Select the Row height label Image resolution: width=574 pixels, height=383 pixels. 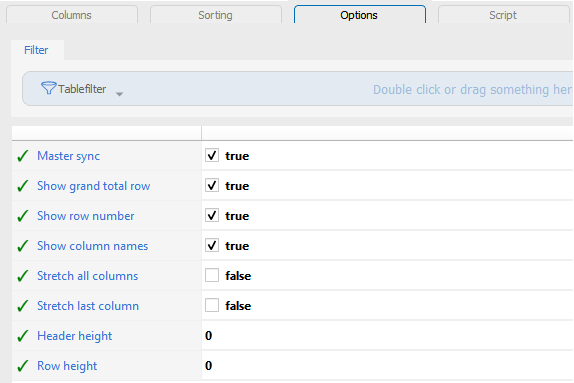coord(67,367)
